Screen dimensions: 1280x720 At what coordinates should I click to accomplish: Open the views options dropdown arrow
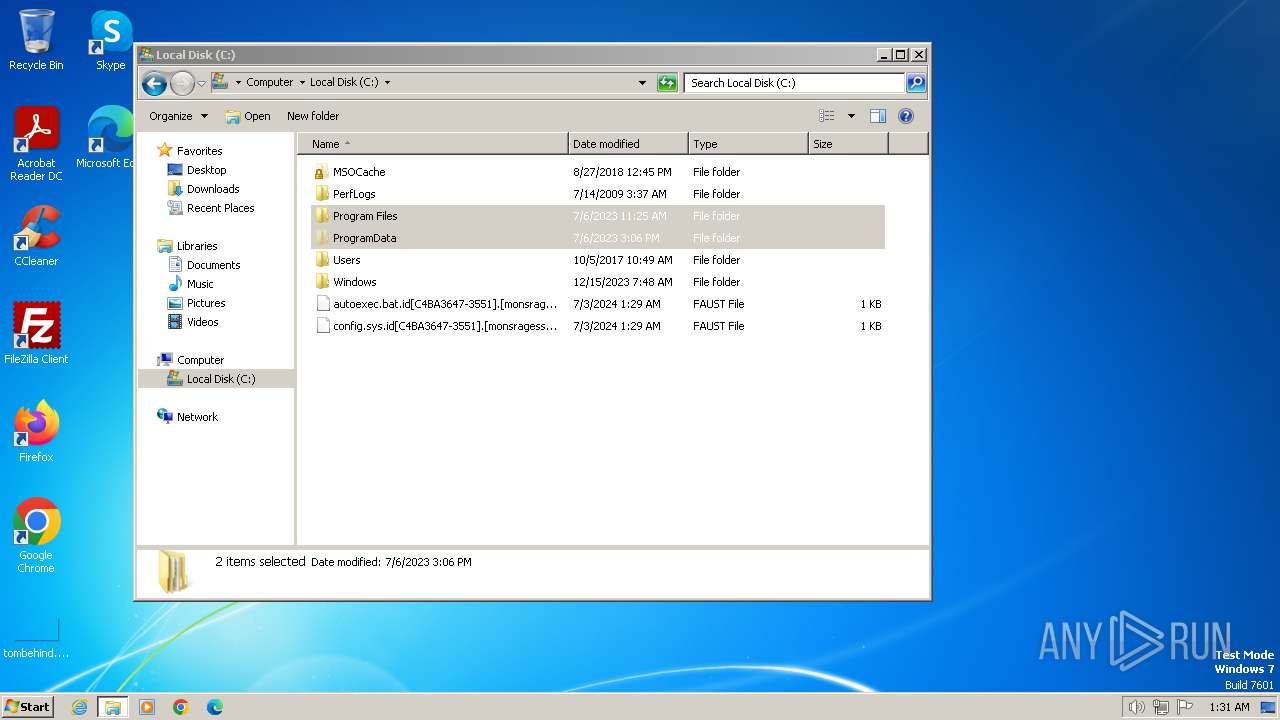(x=851, y=116)
